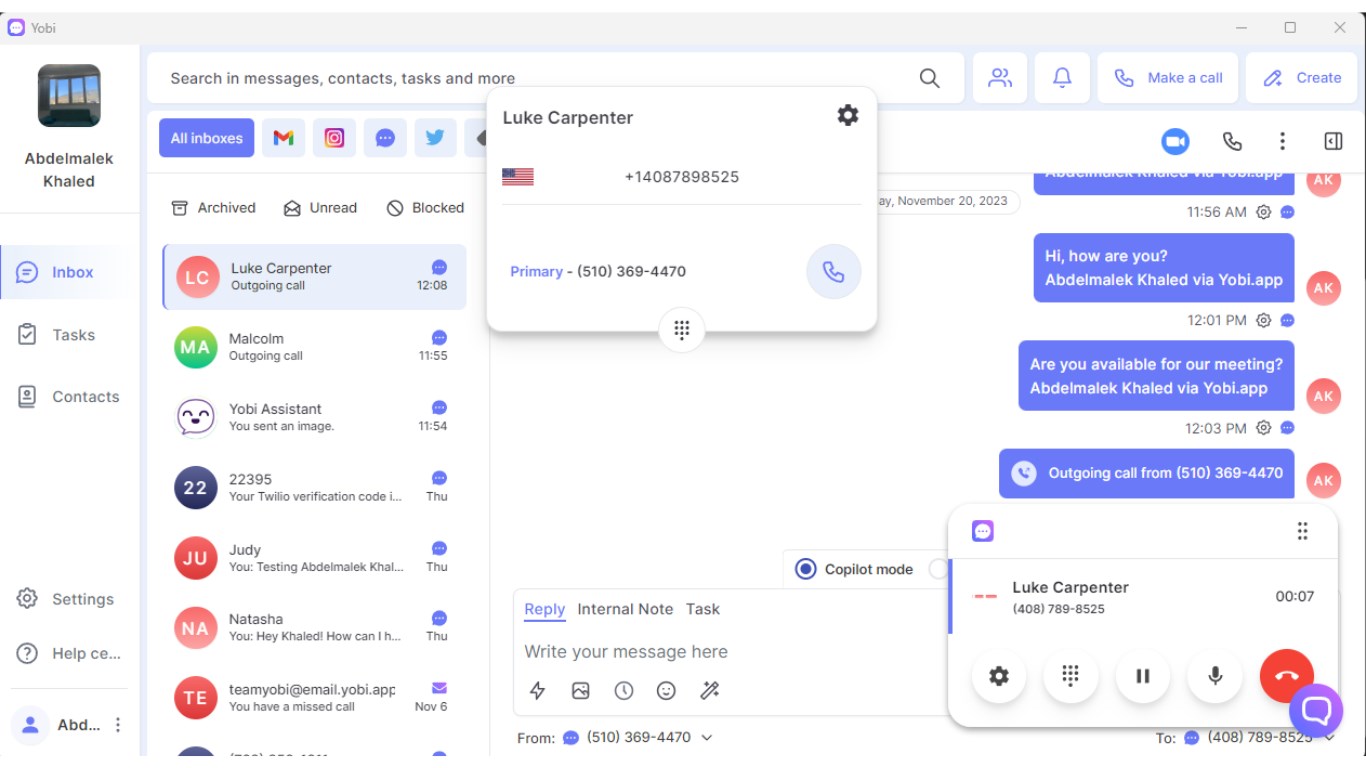Viewport: 1366px width, 768px height.
Task: Open the emoji picker
Action: (x=666, y=691)
